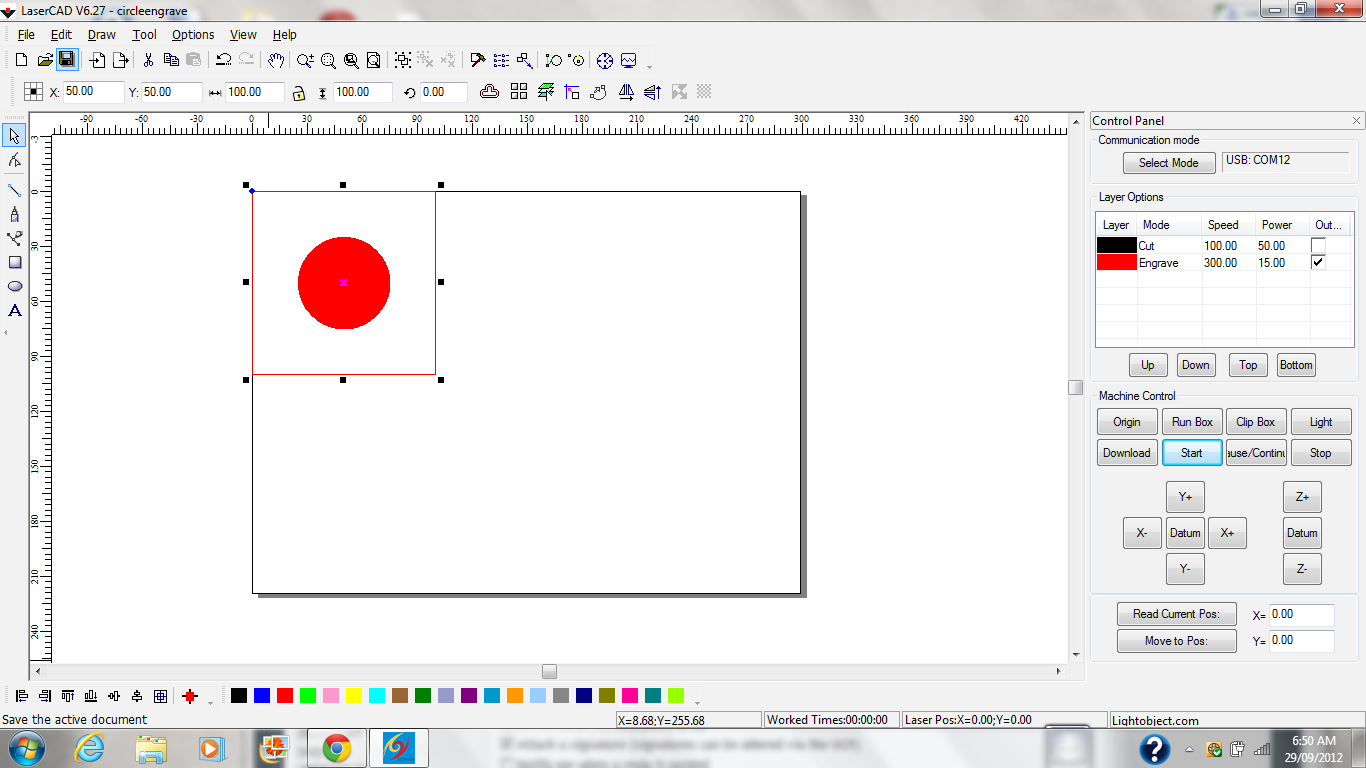This screenshot has height=768, width=1366.
Task: Open the Draw menu
Action: pos(101,35)
